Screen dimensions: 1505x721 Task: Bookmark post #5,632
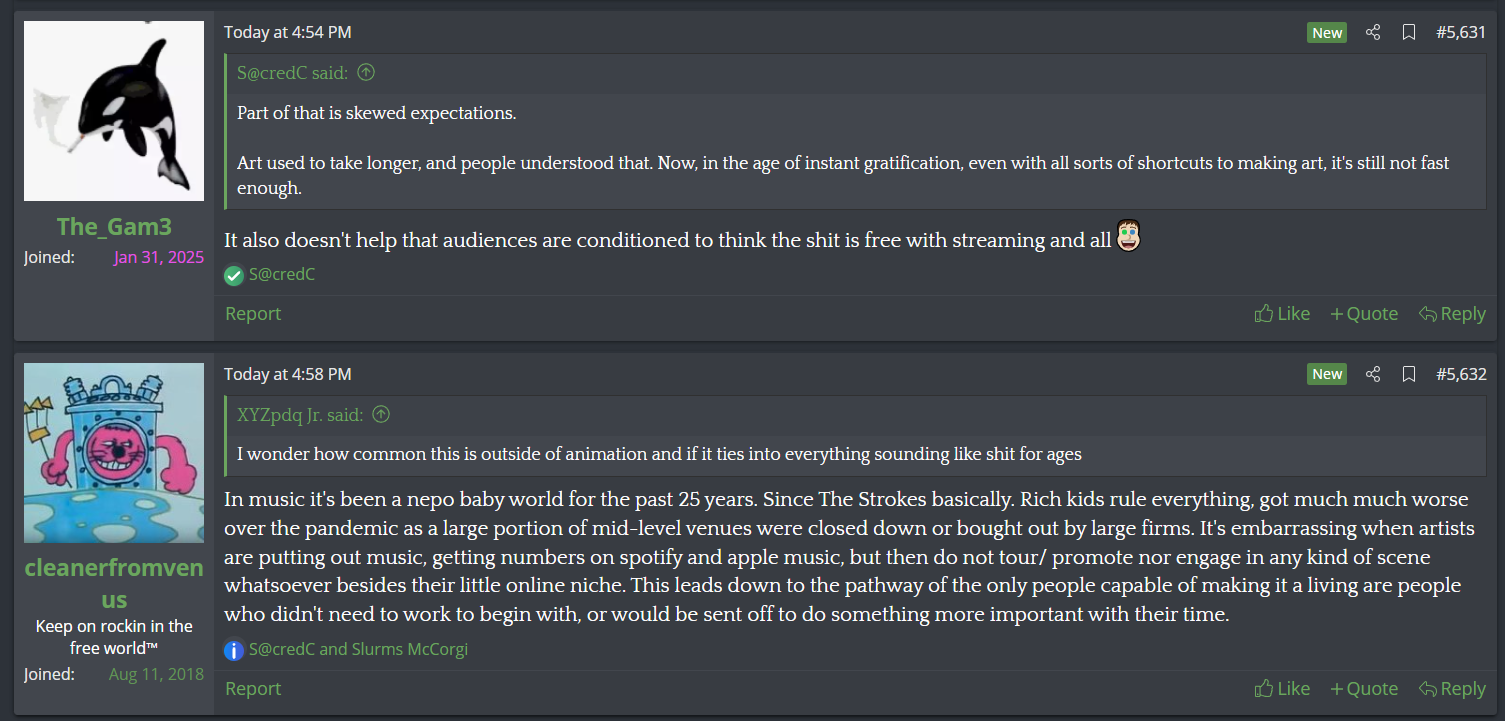(x=1409, y=374)
